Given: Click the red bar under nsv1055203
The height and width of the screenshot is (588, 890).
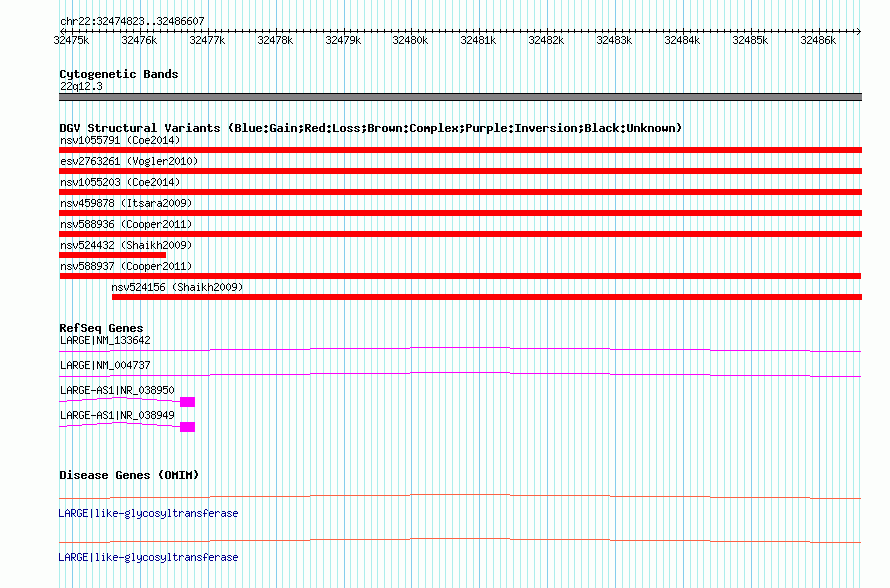Looking at the screenshot, I should (x=460, y=192).
